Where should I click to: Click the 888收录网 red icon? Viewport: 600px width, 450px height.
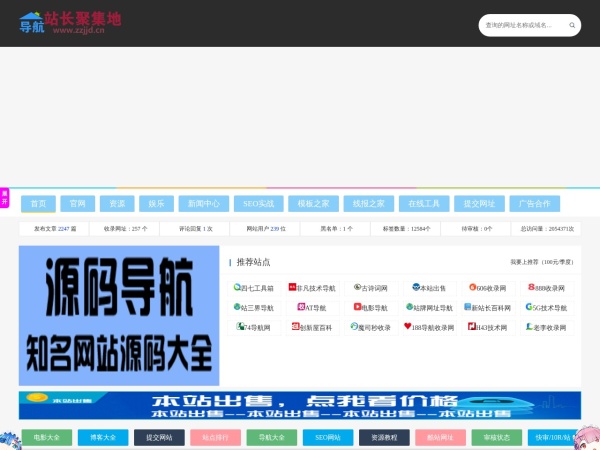(532, 287)
